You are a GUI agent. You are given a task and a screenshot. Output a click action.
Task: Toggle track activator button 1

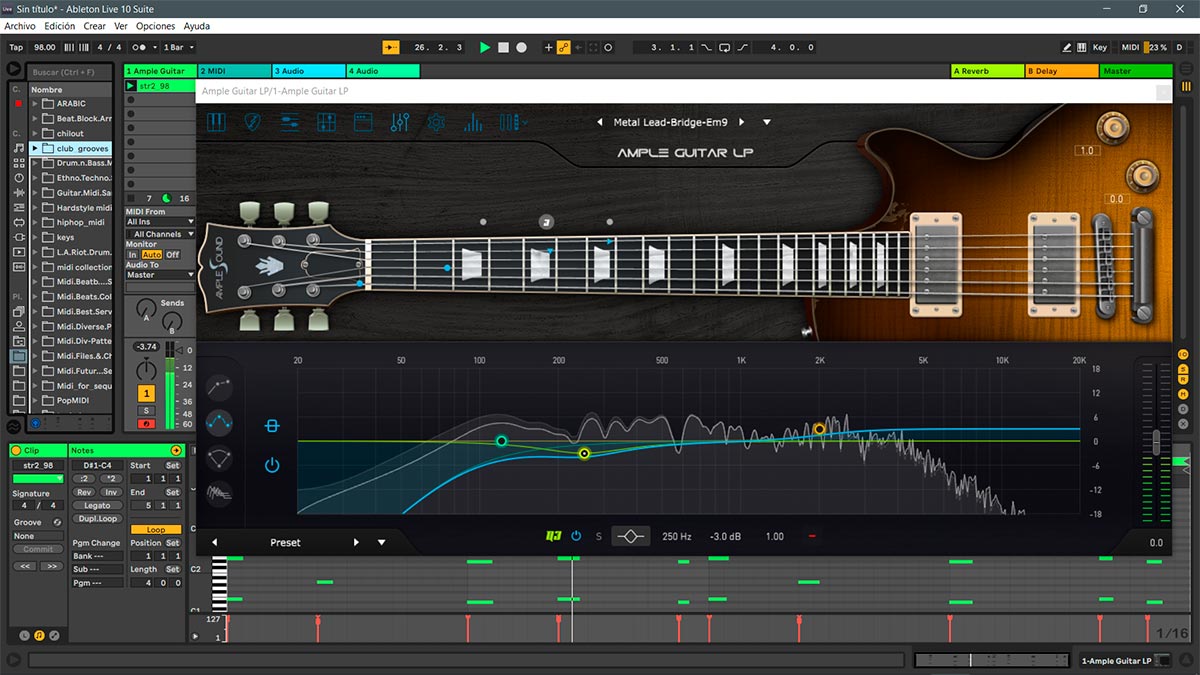(x=146, y=394)
